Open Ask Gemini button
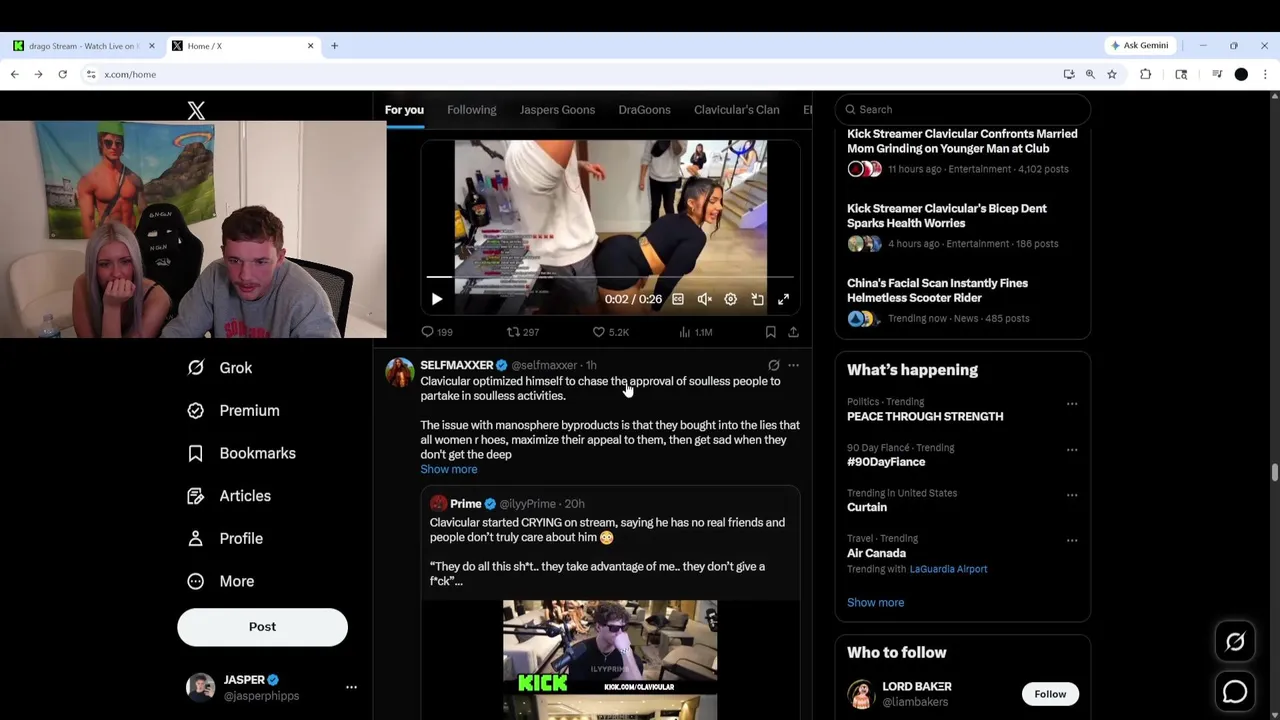 [x=1139, y=46]
